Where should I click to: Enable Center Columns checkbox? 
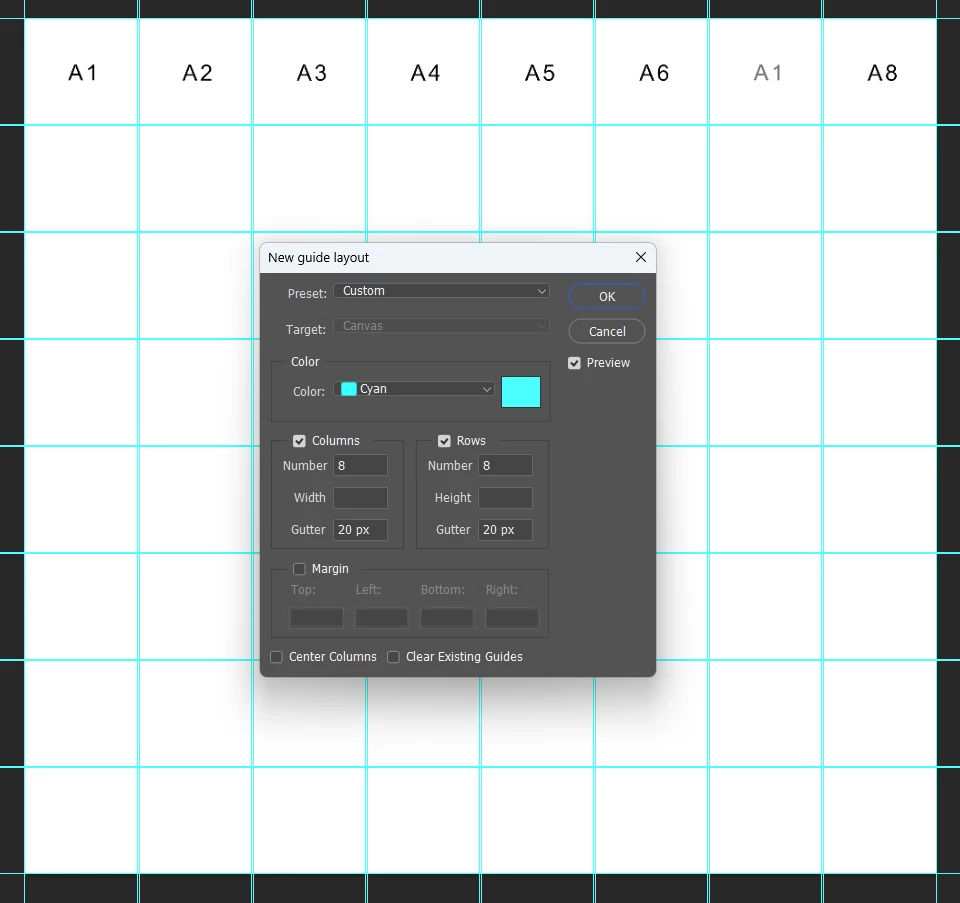tap(277, 657)
